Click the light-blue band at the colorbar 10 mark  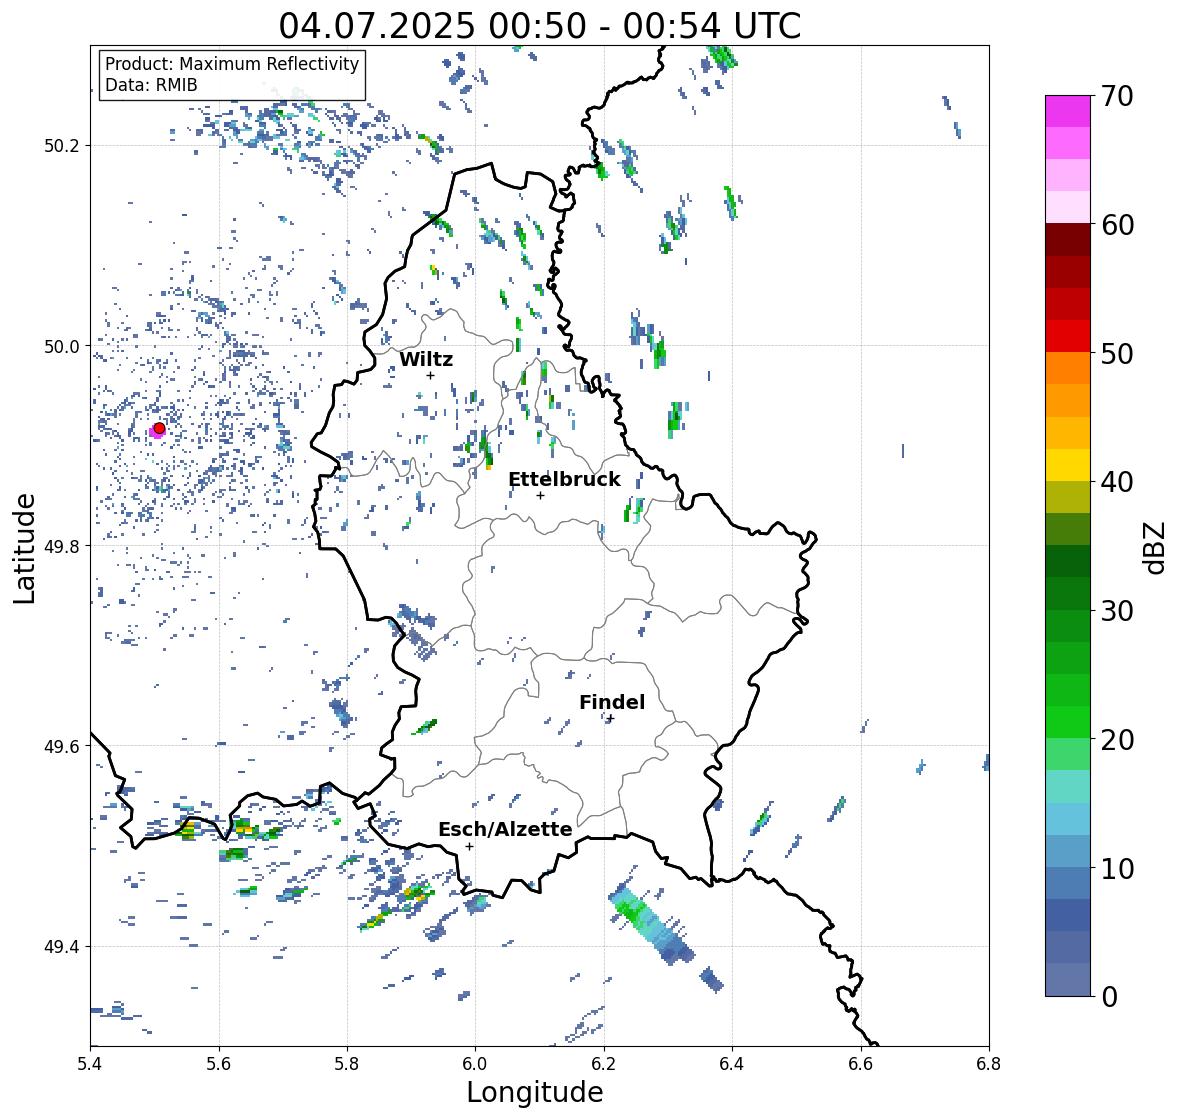[x=1068, y=851]
